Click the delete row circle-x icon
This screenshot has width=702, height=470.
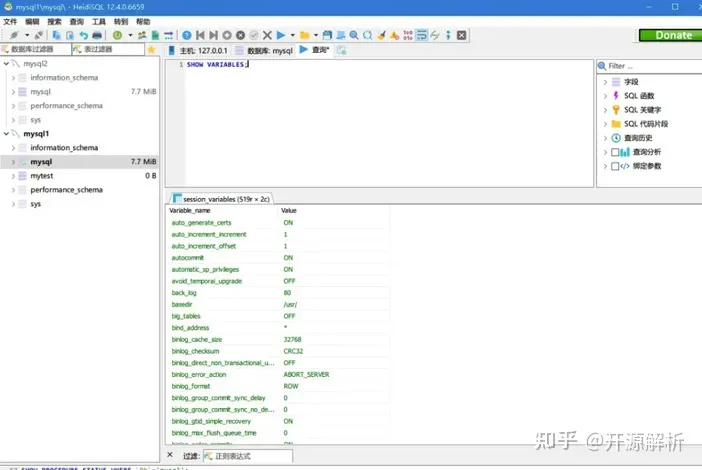[x=240, y=35]
